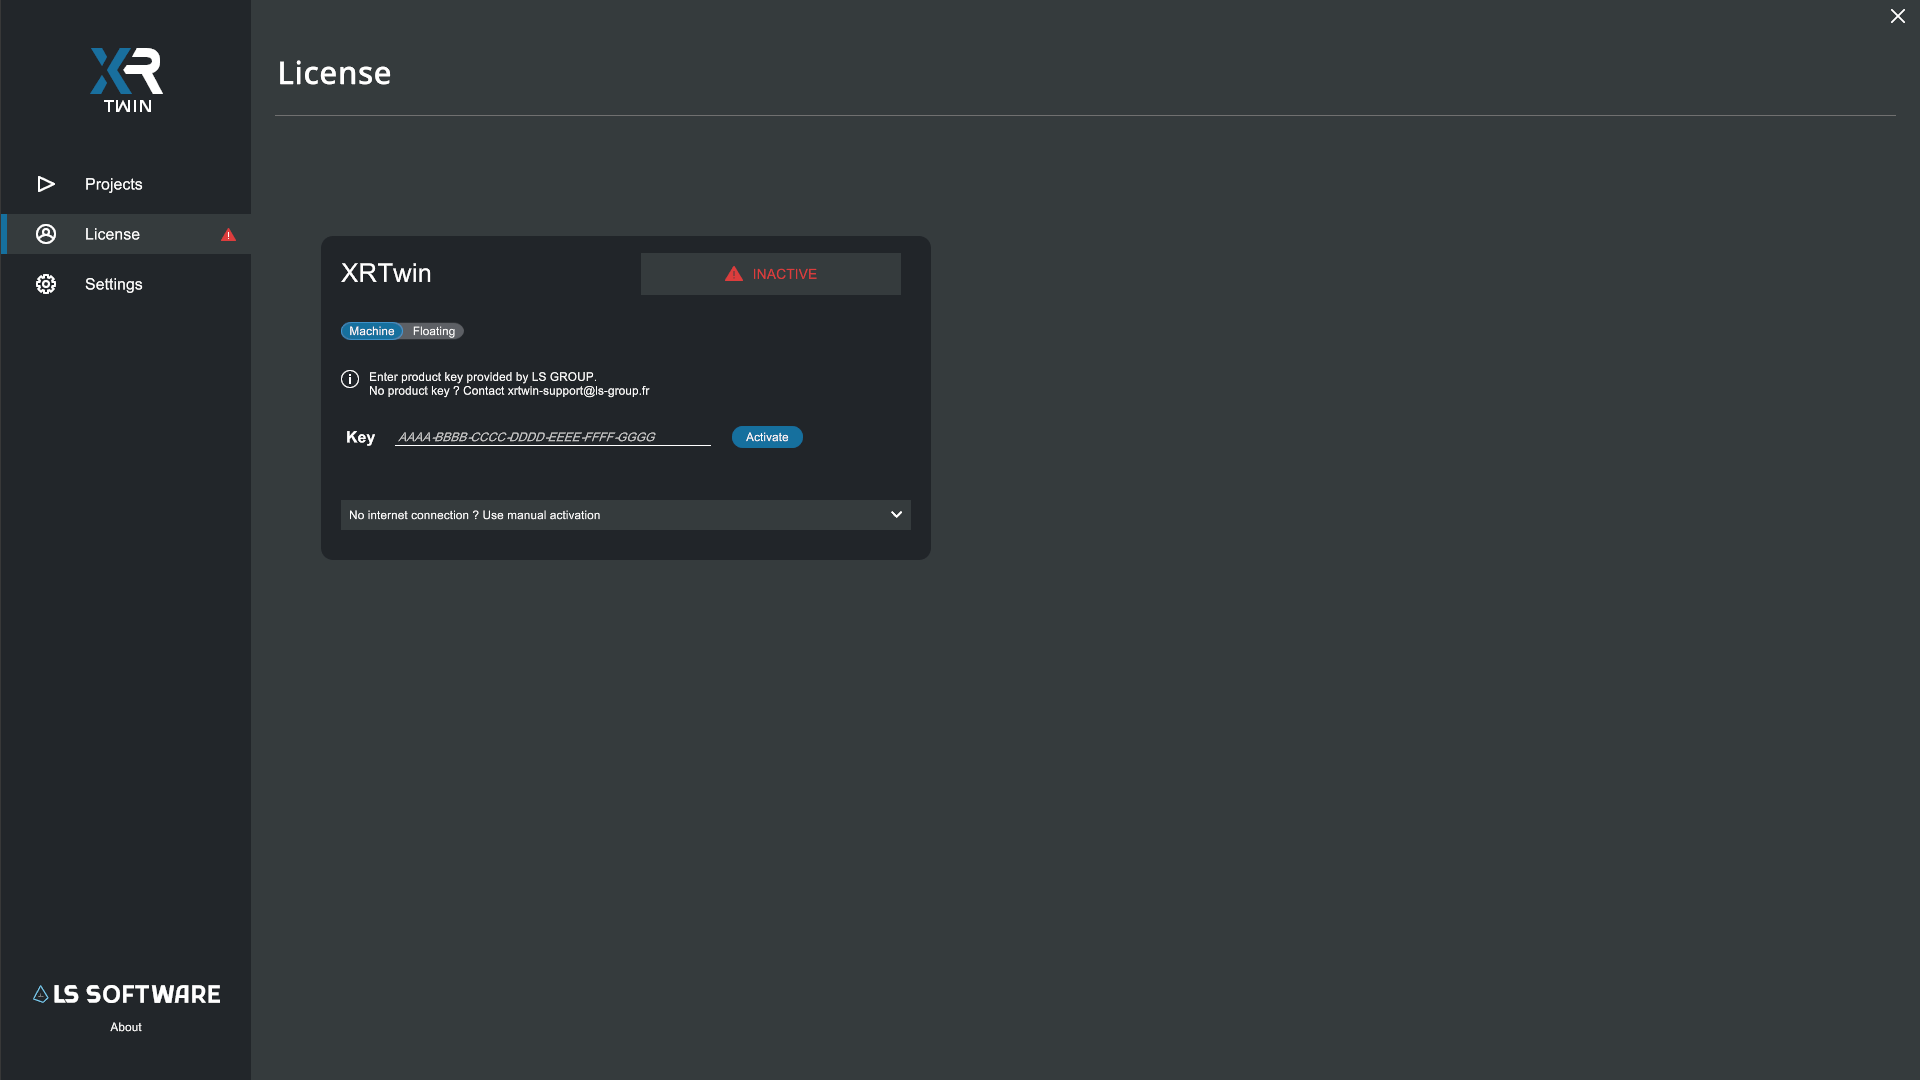1920x1080 pixels.
Task: Open the About link
Action: [126, 1027]
